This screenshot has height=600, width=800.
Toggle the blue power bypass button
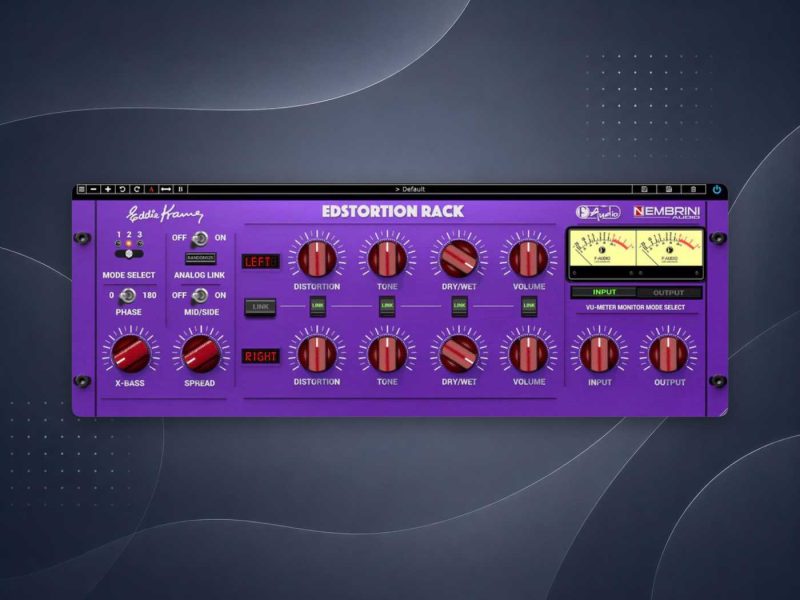717,189
